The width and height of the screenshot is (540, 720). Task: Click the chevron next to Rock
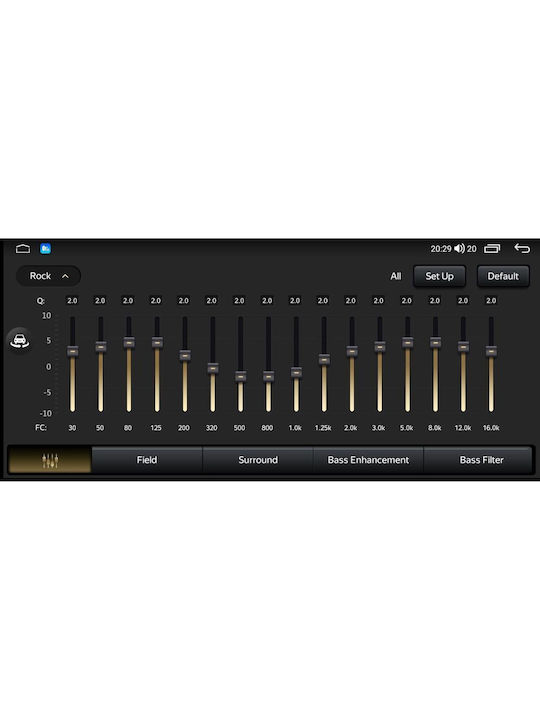pos(65,276)
